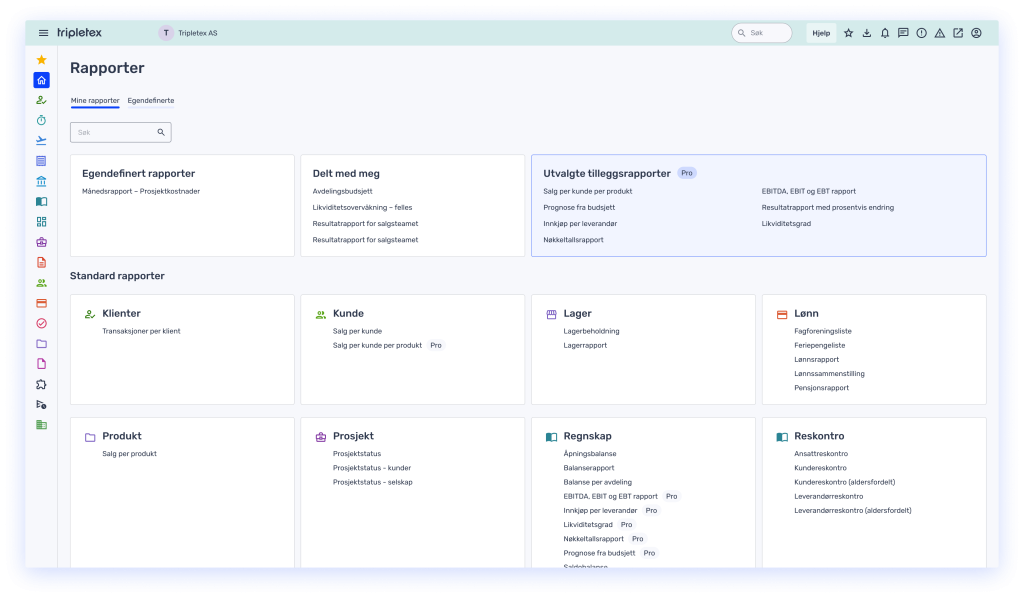Click the warning triangle icon in header
This screenshot has width=1024, height=598.
tap(939, 33)
